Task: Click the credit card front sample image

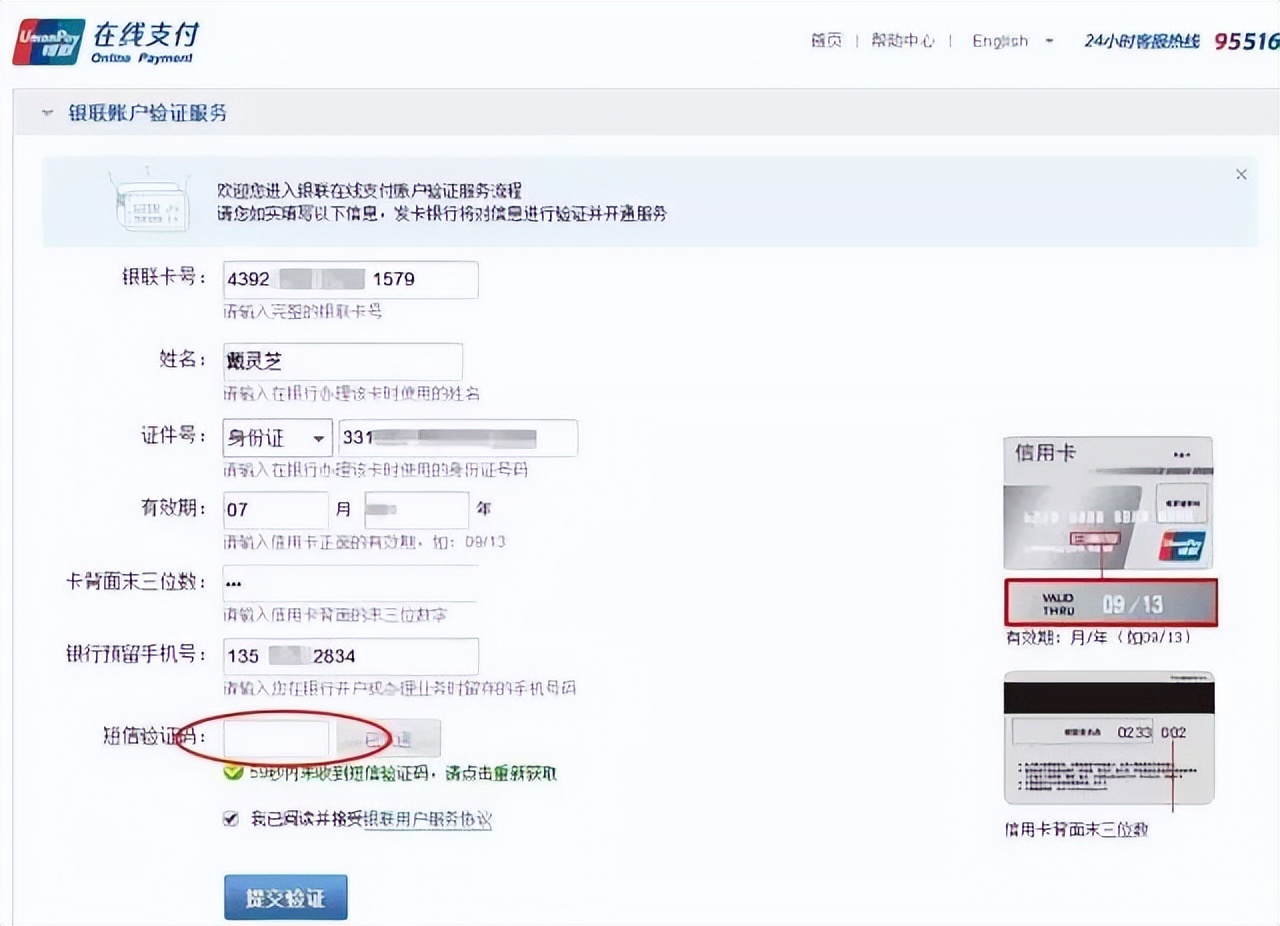Action: [1108, 500]
